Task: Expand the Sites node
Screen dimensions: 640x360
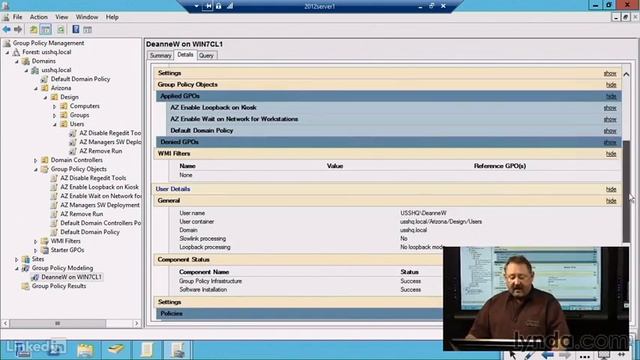Action: (x=17, y=259)
